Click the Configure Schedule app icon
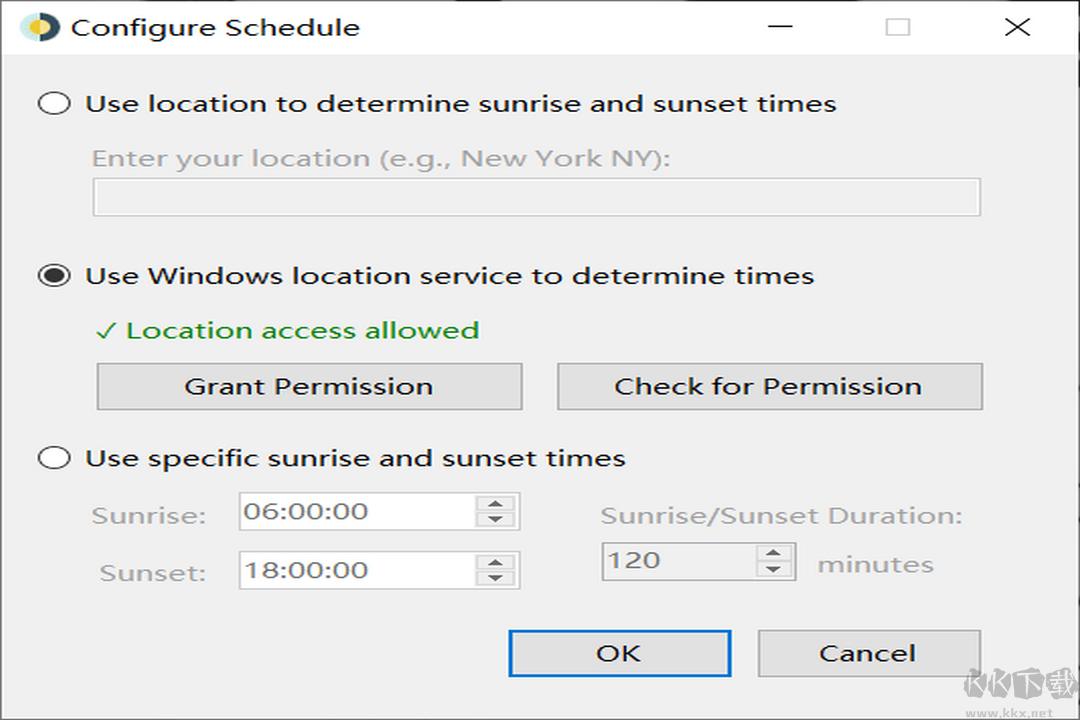1080x720 pixels. pyautogui.click(x=40, y=27)
